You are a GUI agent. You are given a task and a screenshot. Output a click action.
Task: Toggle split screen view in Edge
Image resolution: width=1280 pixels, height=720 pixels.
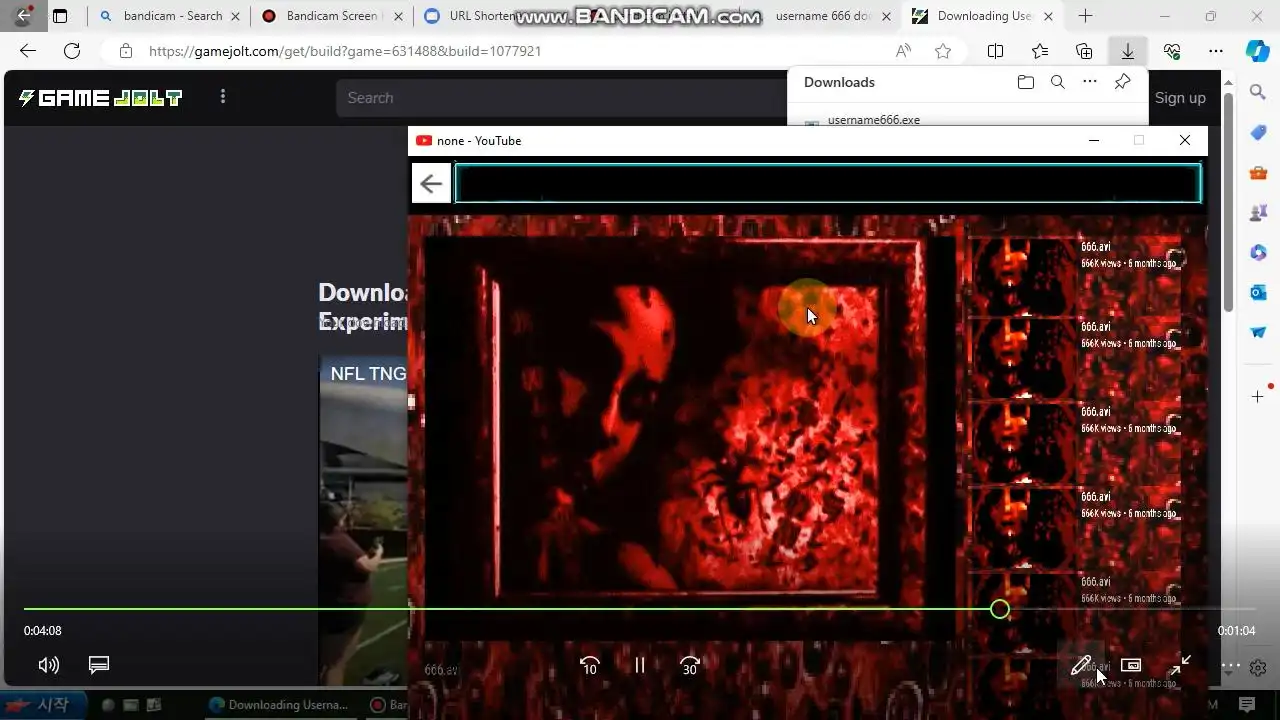click(995, 51)
